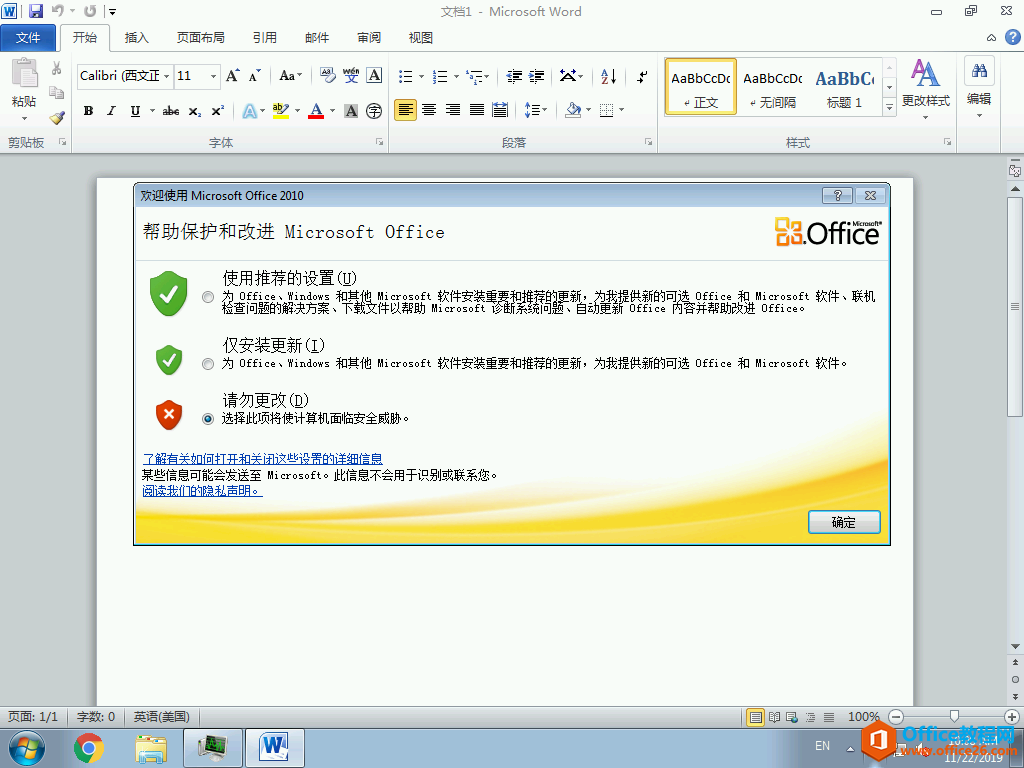Viewport: 1024px width, 768px height.
Task: Open the Calibri font name dropdown
Action: tap(167, 76)
